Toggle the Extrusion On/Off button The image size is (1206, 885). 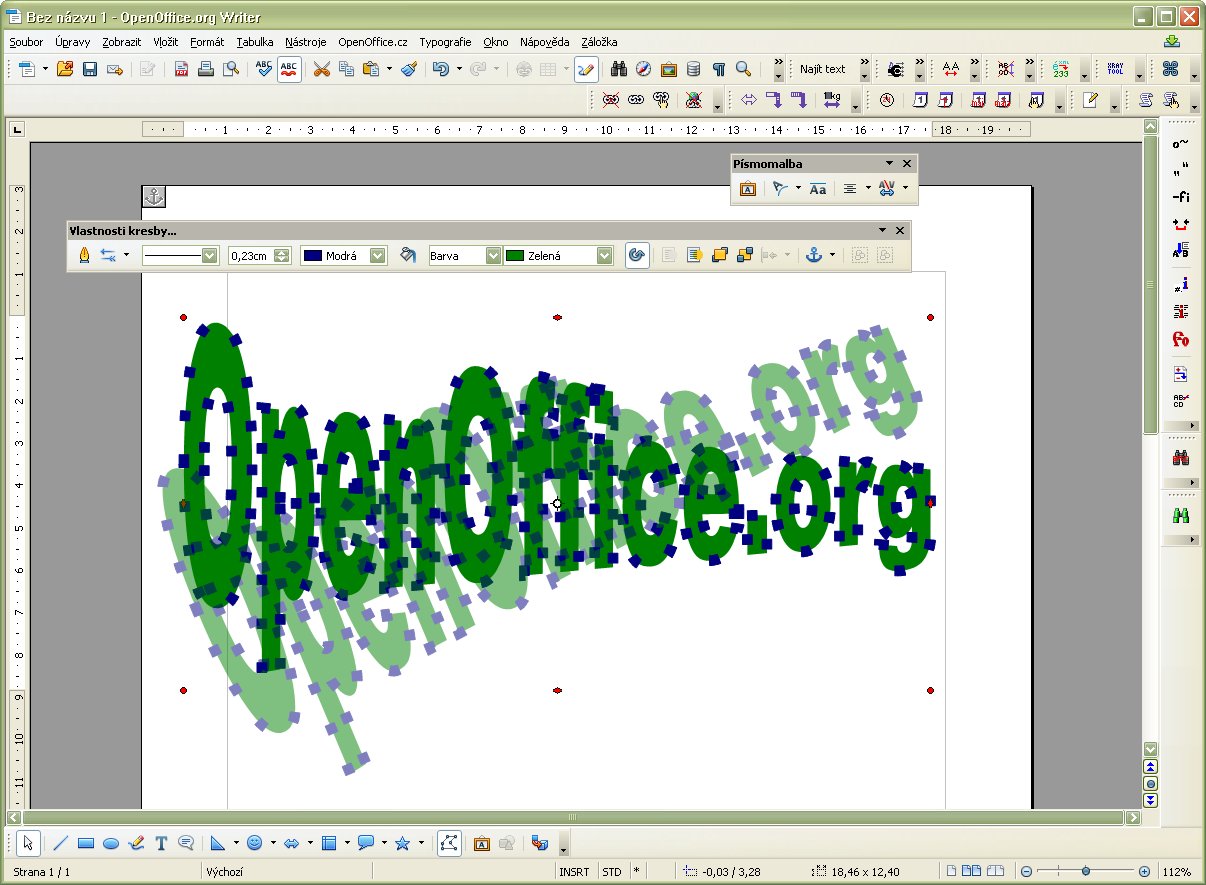[540, 843]
